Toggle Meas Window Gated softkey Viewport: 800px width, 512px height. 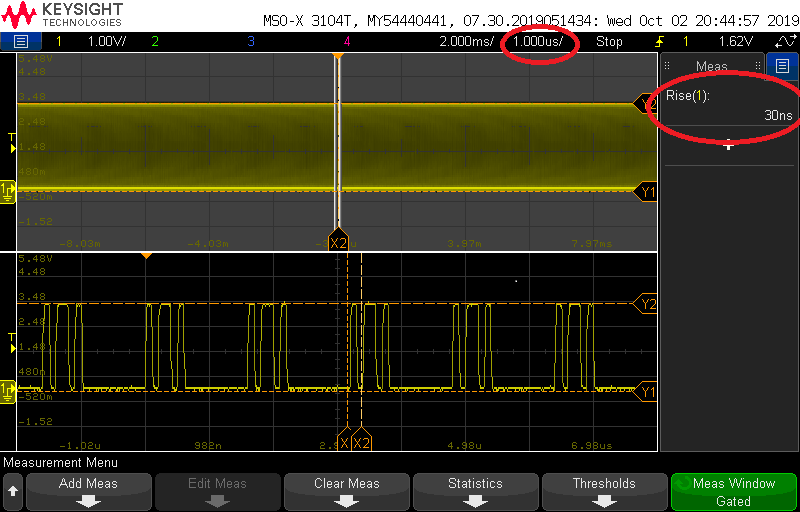733,491
